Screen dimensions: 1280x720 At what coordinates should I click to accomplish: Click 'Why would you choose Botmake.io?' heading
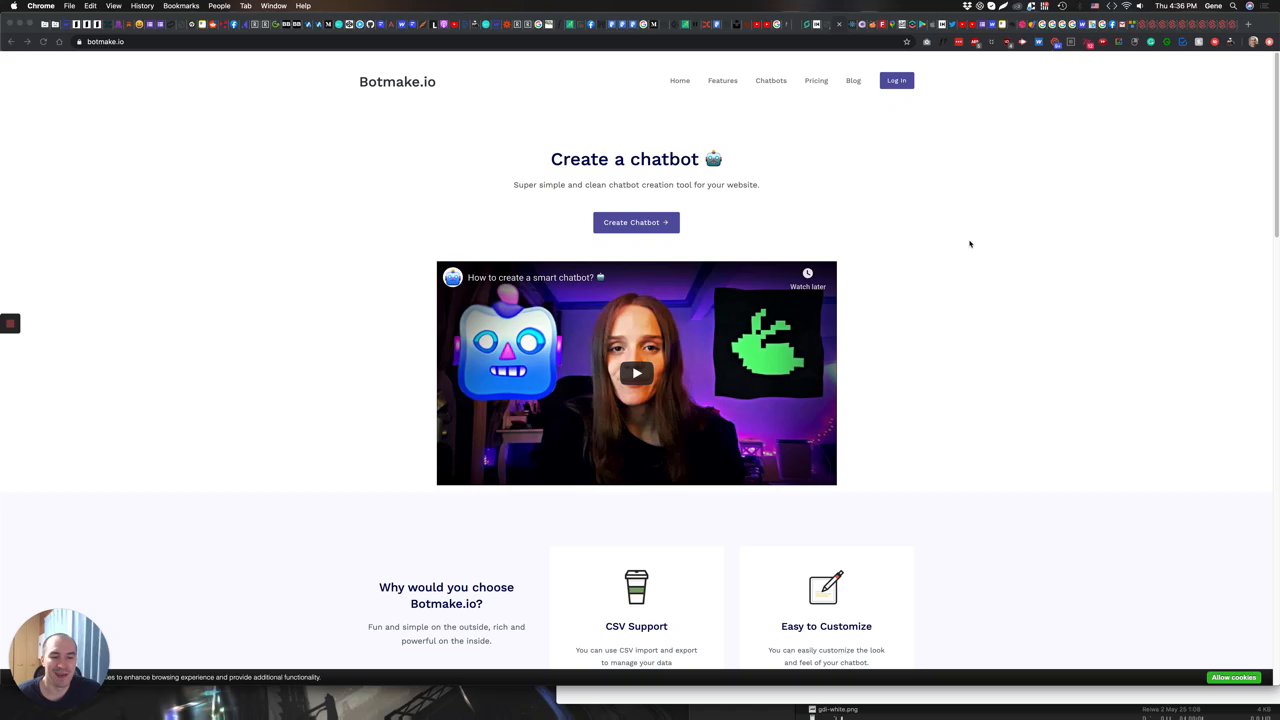coord(446,595)
